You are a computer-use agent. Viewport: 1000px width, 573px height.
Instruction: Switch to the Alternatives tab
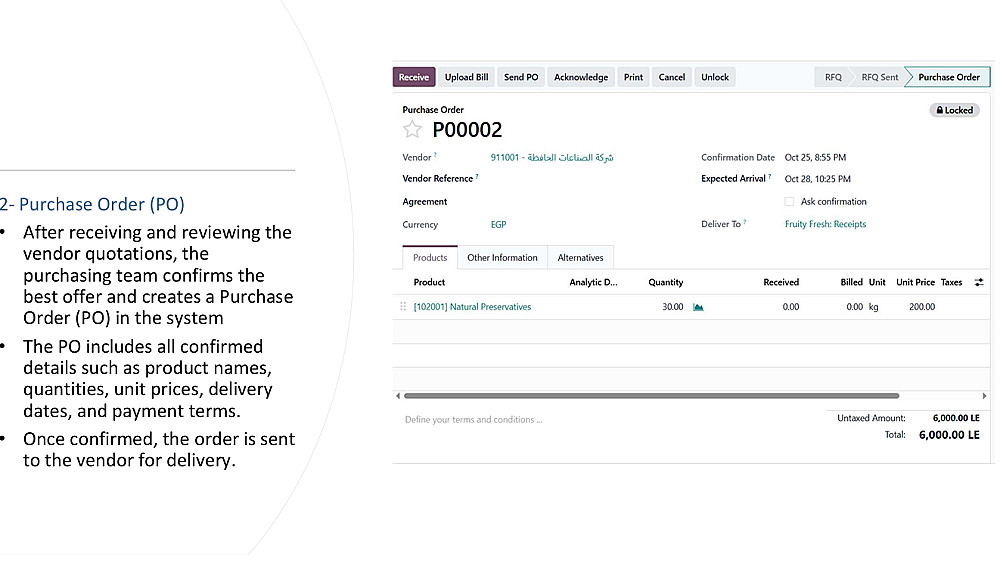580,258
